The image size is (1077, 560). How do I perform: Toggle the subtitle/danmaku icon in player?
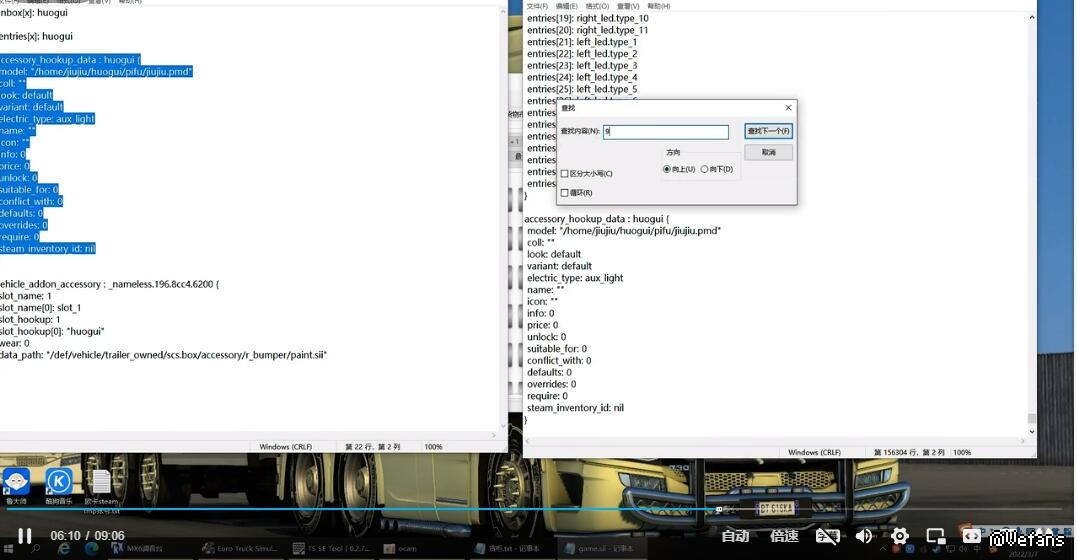(x=828, y=537)
